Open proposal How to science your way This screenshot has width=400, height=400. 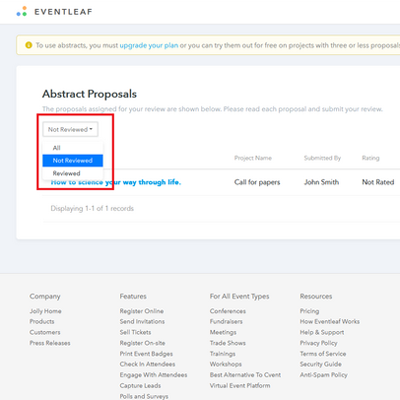[116, 182]
